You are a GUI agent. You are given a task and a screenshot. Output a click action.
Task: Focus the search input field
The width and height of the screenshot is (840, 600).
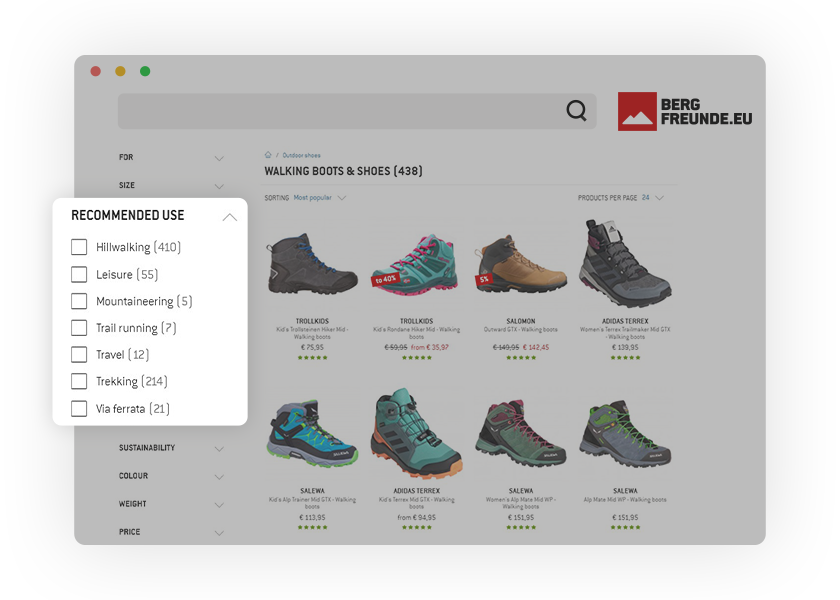coord(357,111)
